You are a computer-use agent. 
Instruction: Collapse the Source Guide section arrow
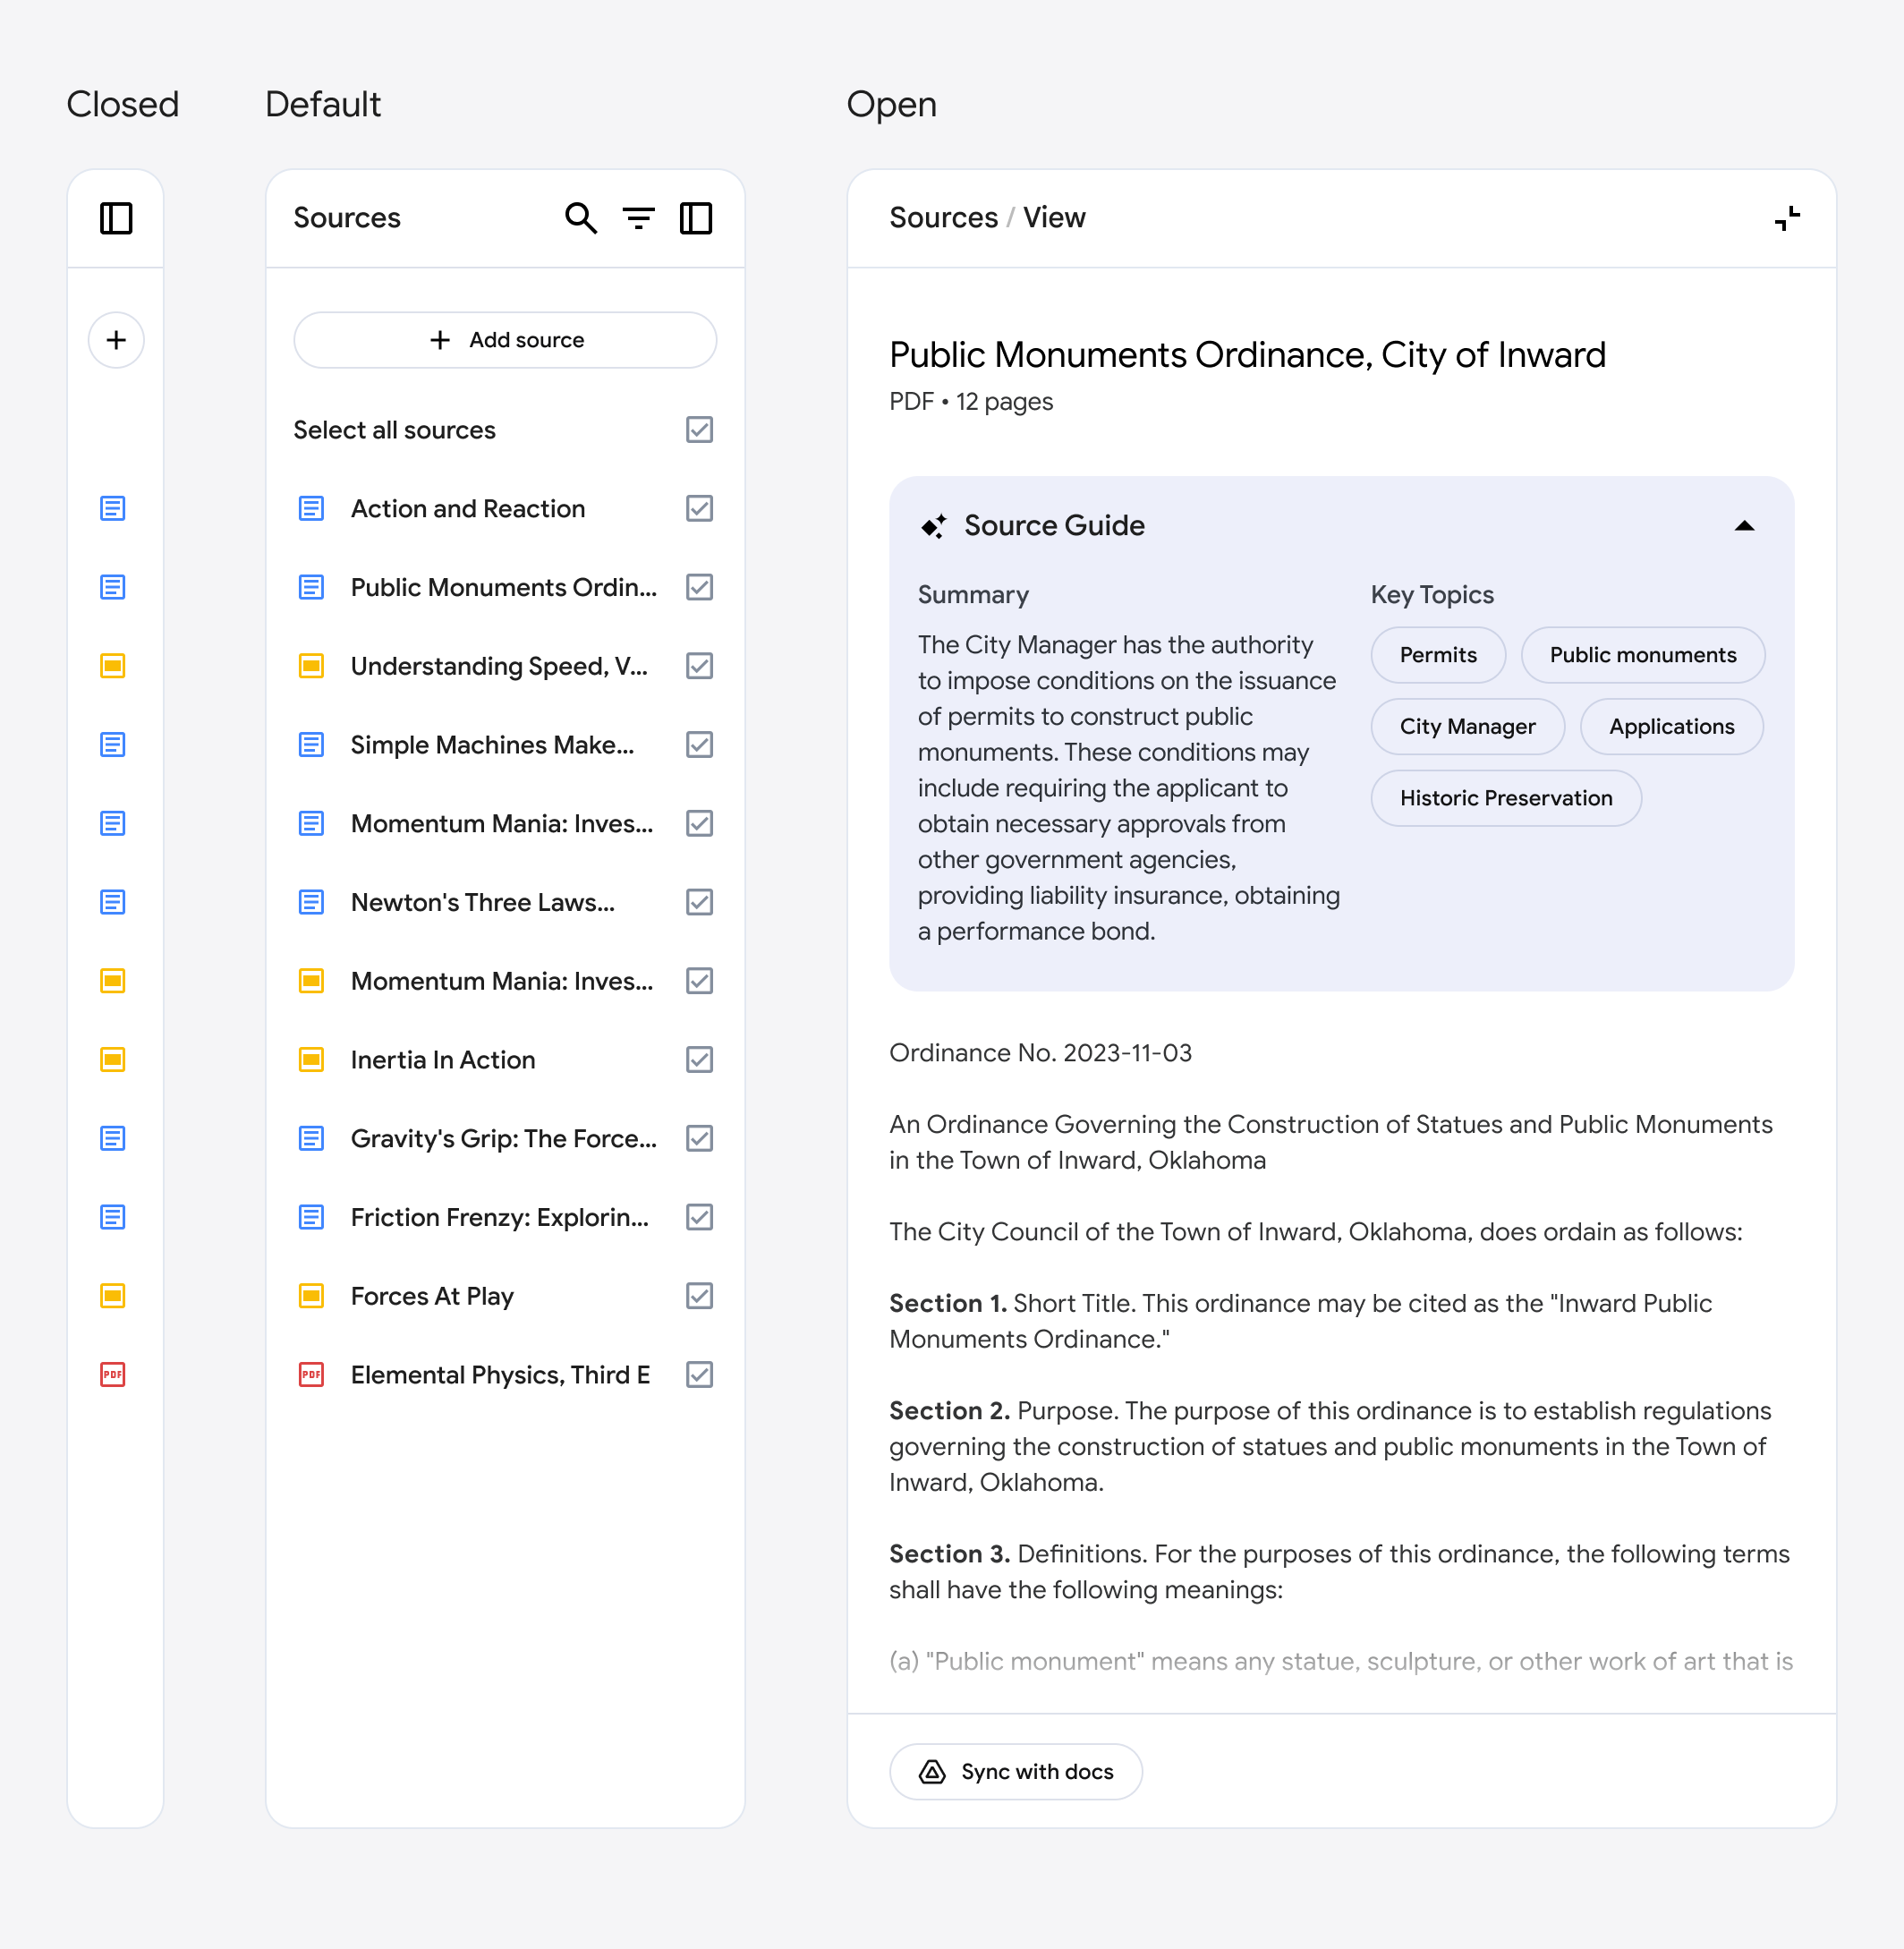point(1744,526)
